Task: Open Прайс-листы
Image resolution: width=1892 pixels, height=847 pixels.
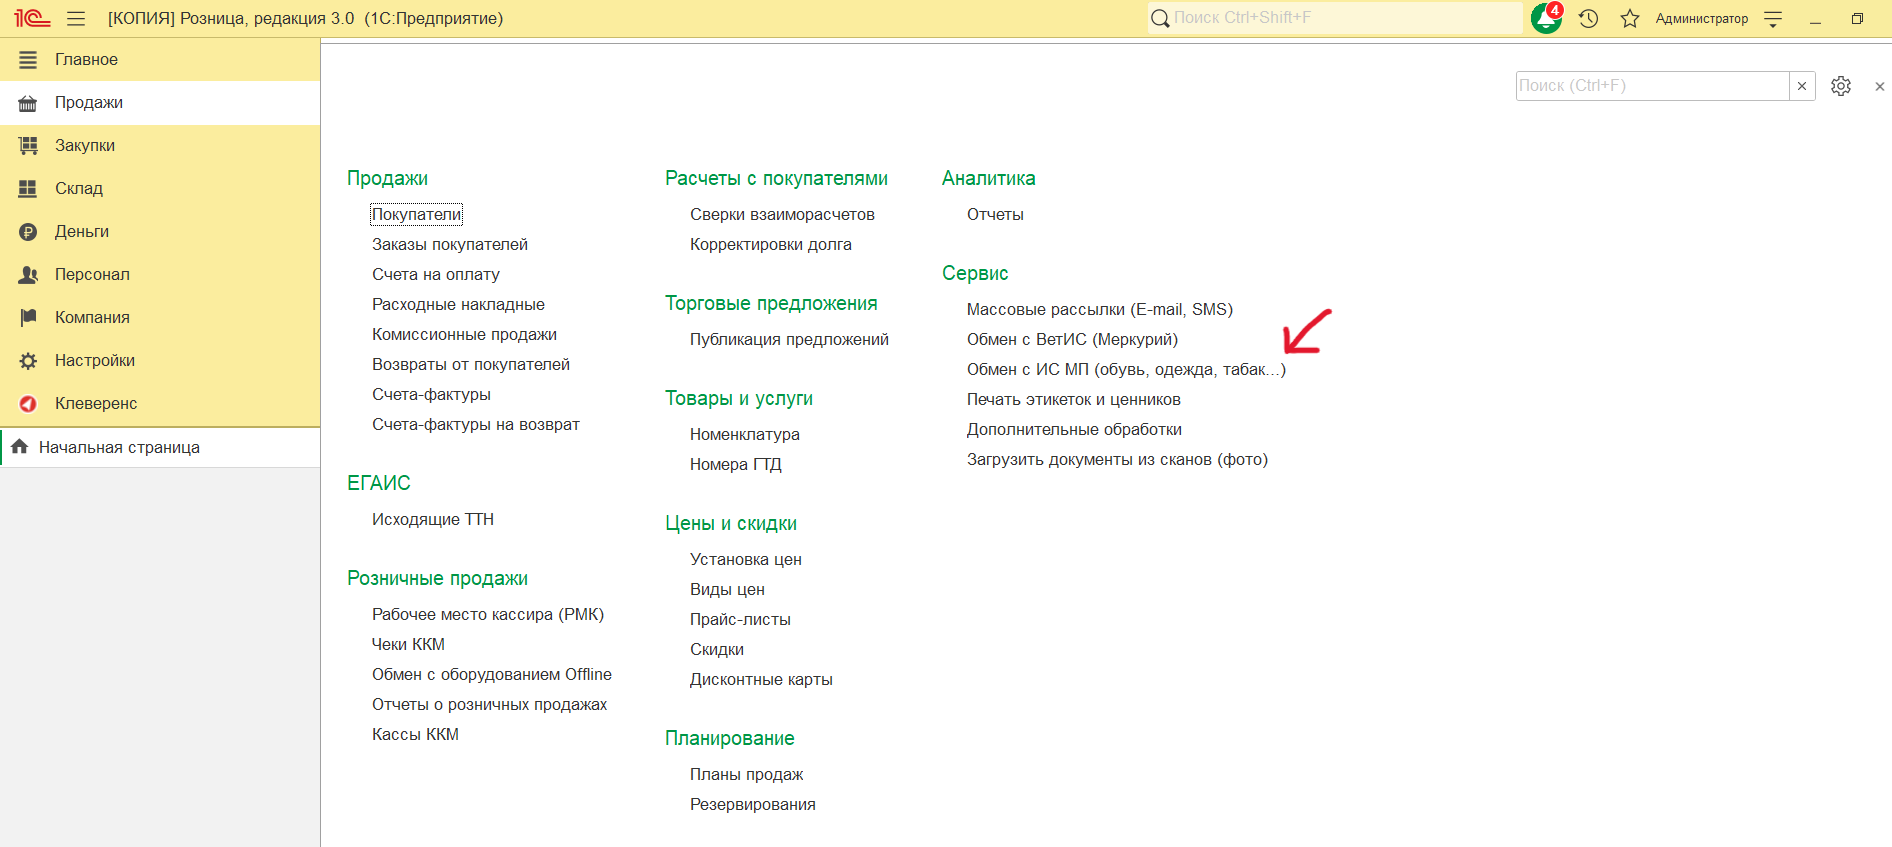Action: [740, 619]
